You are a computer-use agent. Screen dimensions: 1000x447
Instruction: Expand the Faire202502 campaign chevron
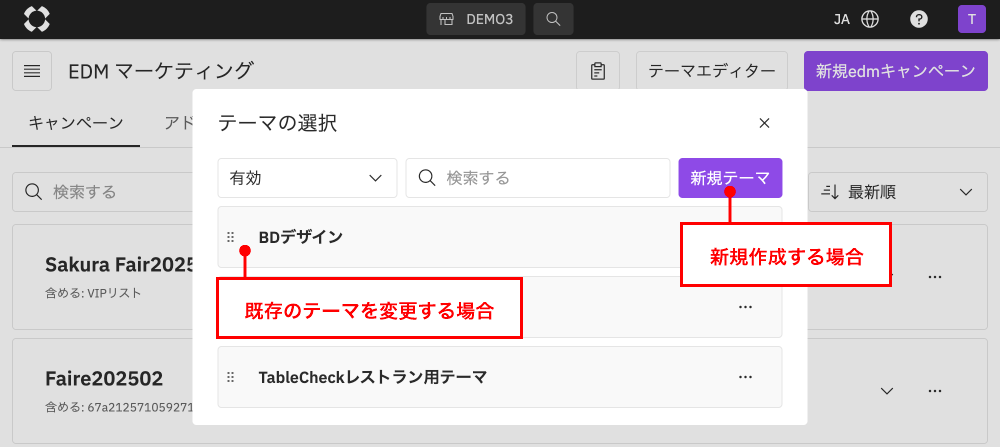pyautogui.click(x=886, y=390)
